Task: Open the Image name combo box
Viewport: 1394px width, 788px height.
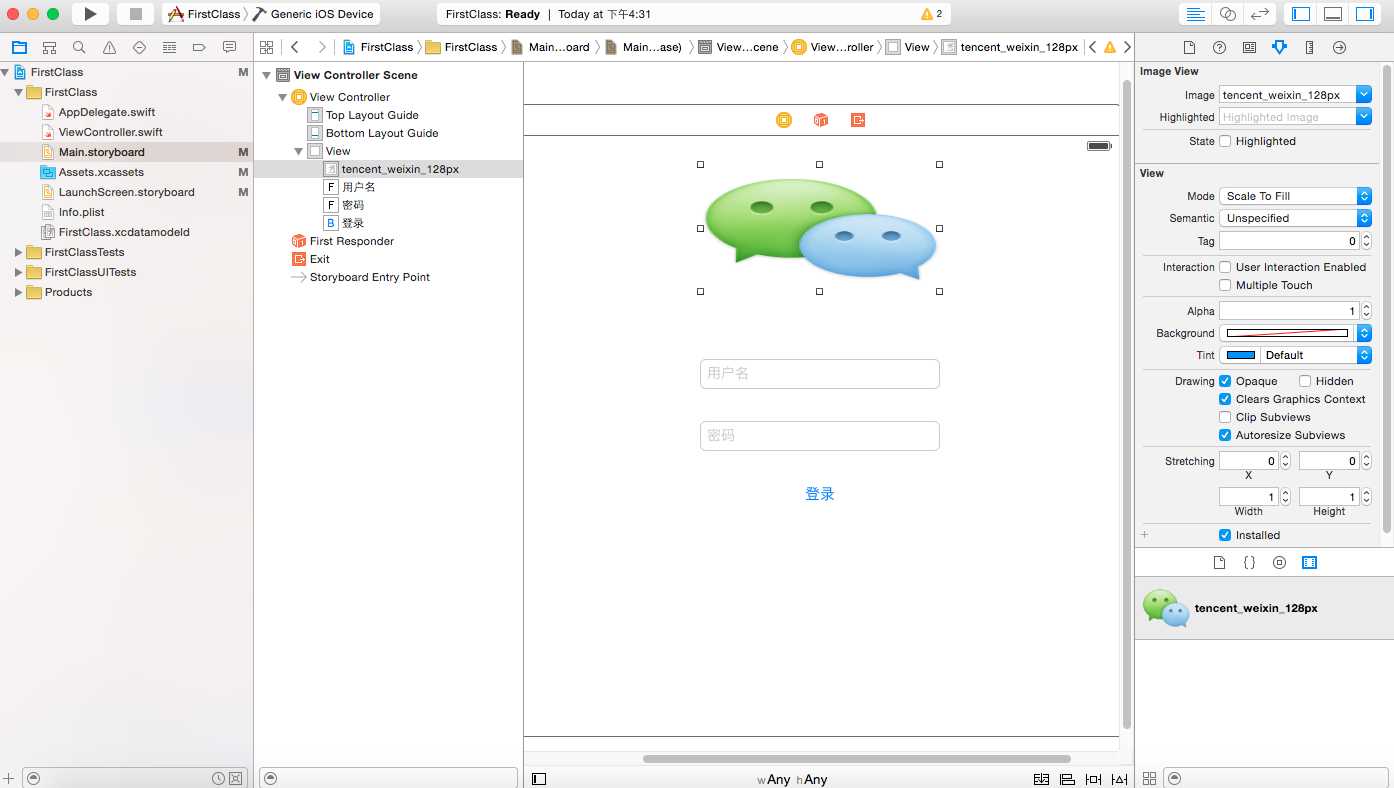Action: click(x=1363, y=95)
